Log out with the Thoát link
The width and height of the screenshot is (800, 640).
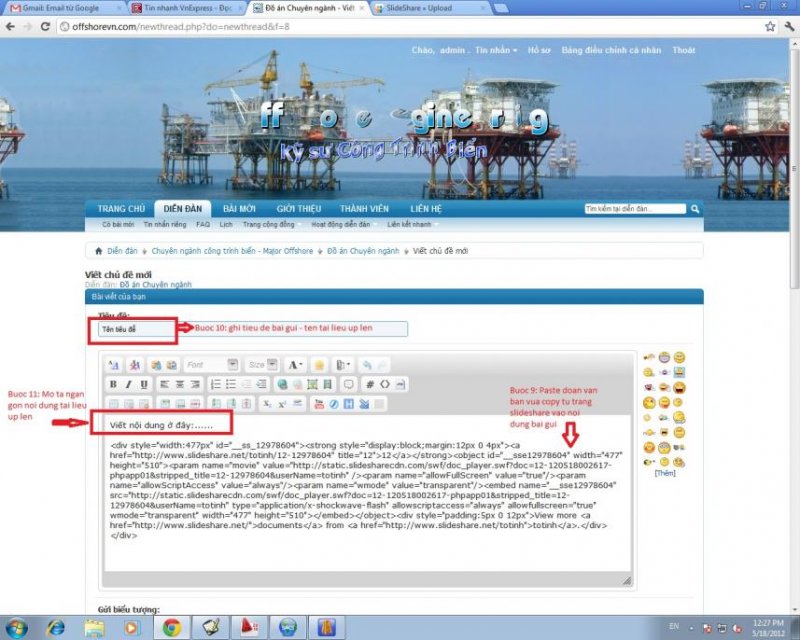coord(684,50)
